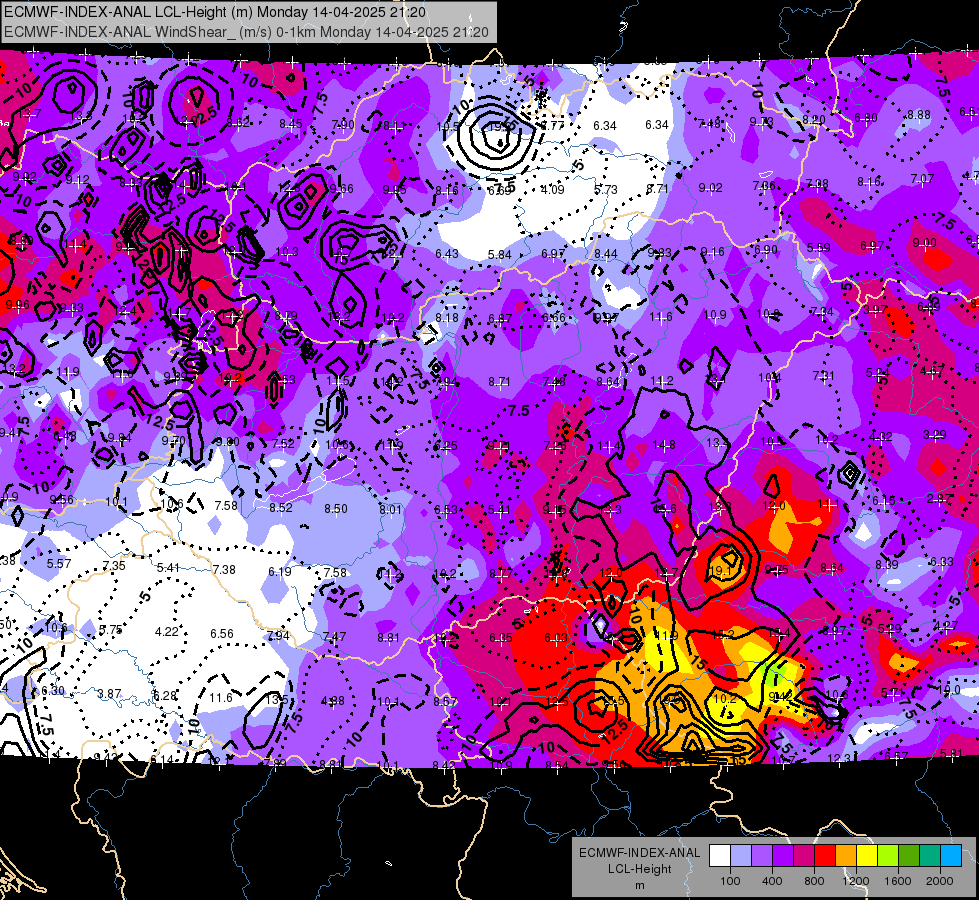Click the wind shear value 3.87
The width and height of the screenshot is (979, 900).
[x=109, y=694]
